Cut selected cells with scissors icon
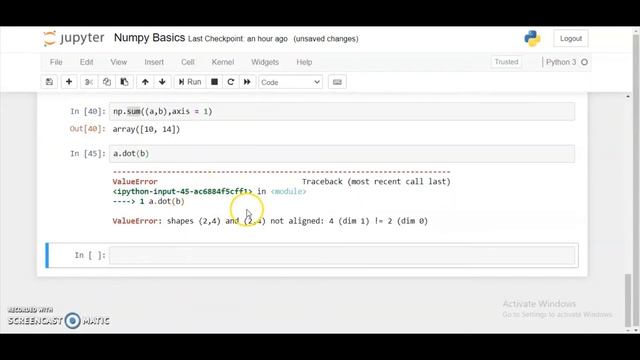The width and height of the screenshot is (640, 360). [89, 82]
